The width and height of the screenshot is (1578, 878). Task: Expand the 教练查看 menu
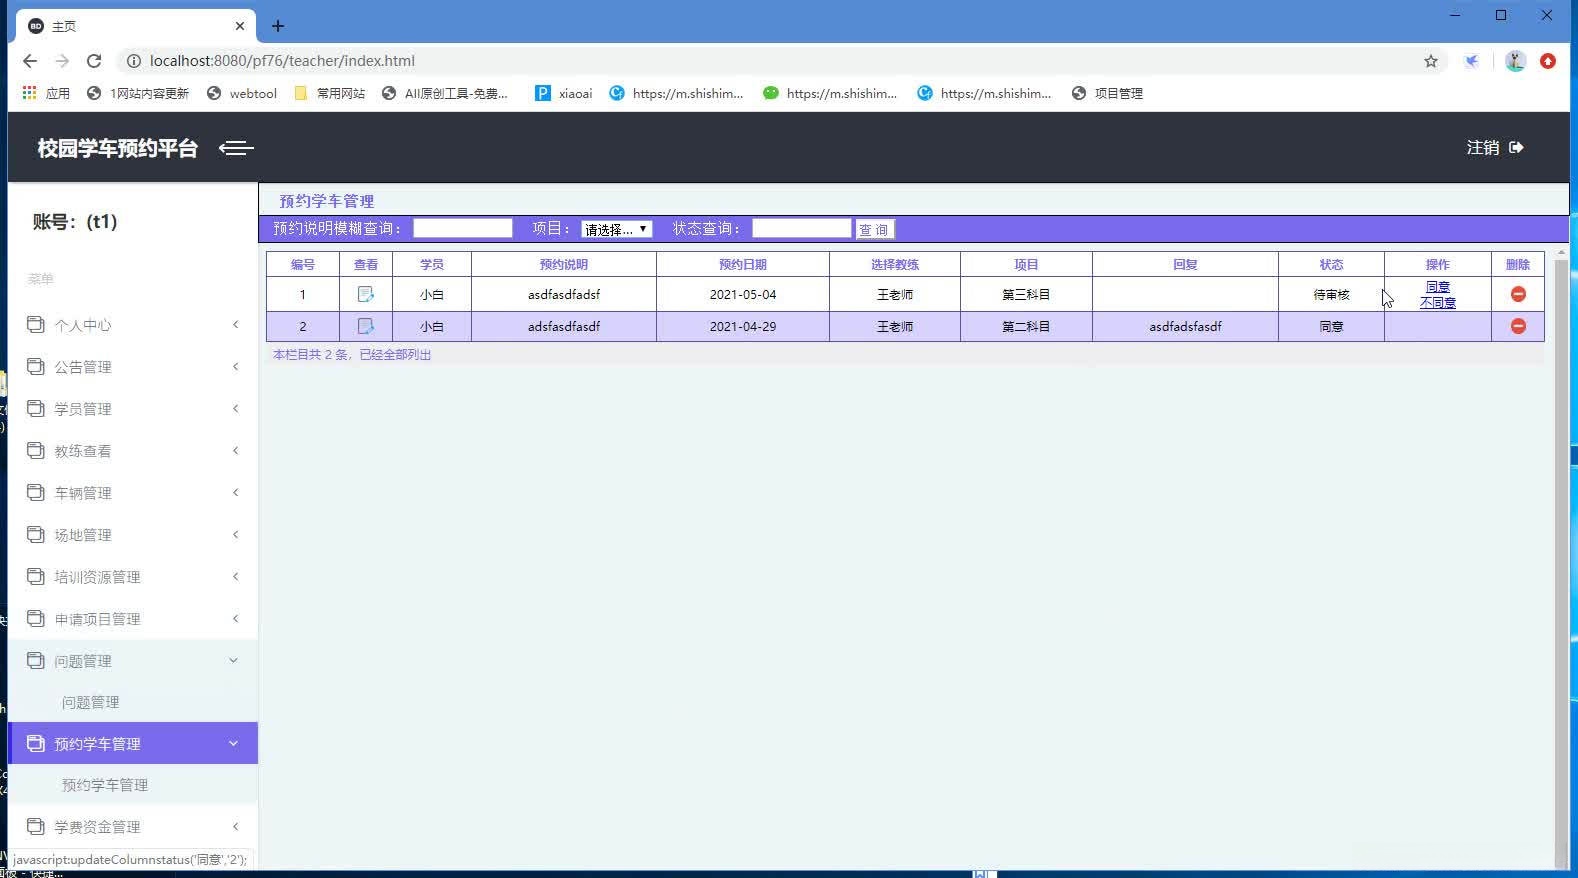133,451
